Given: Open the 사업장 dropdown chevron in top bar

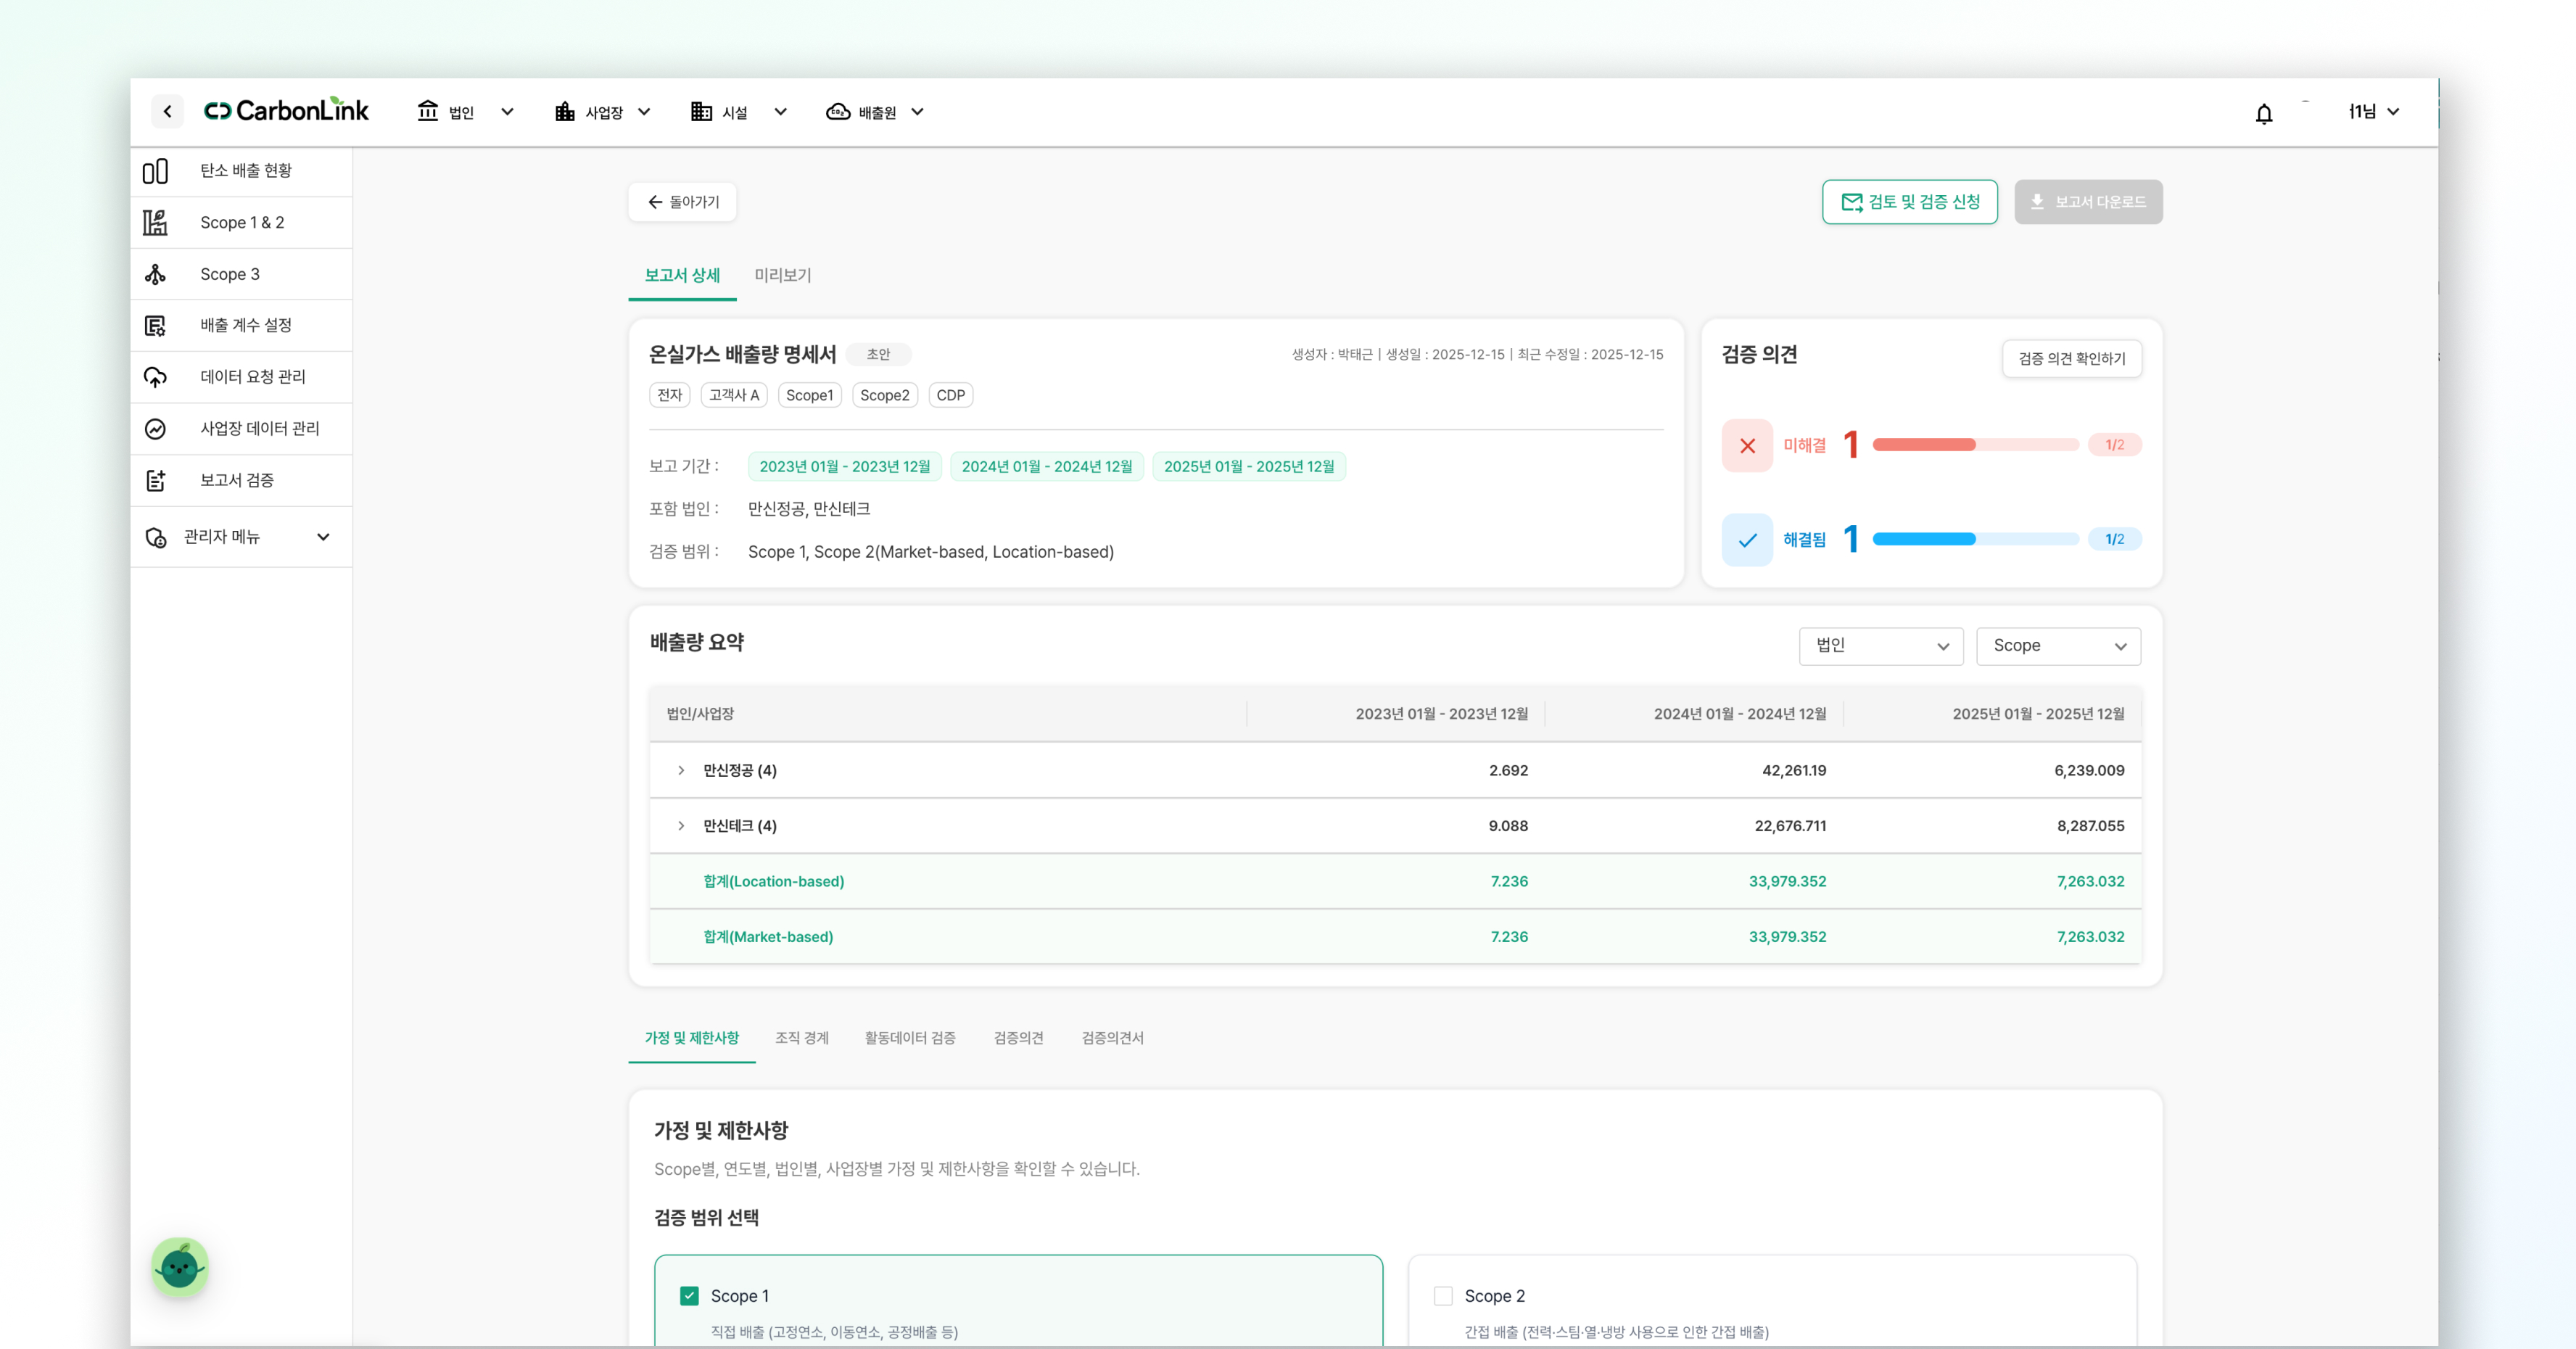Looking at the screenshot, I should click(644, 112).
